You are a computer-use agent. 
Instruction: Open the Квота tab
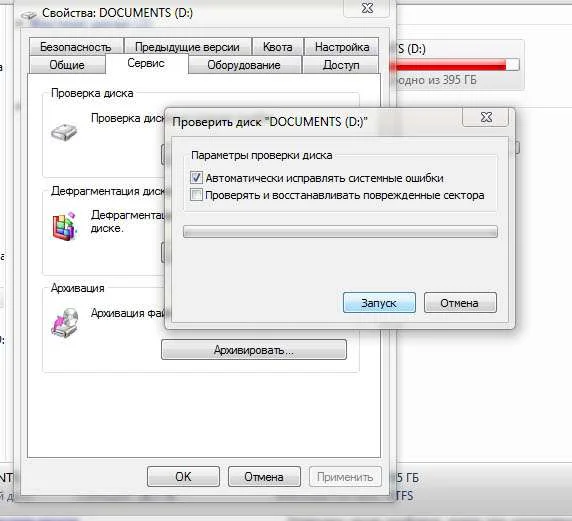coord(278,47)
